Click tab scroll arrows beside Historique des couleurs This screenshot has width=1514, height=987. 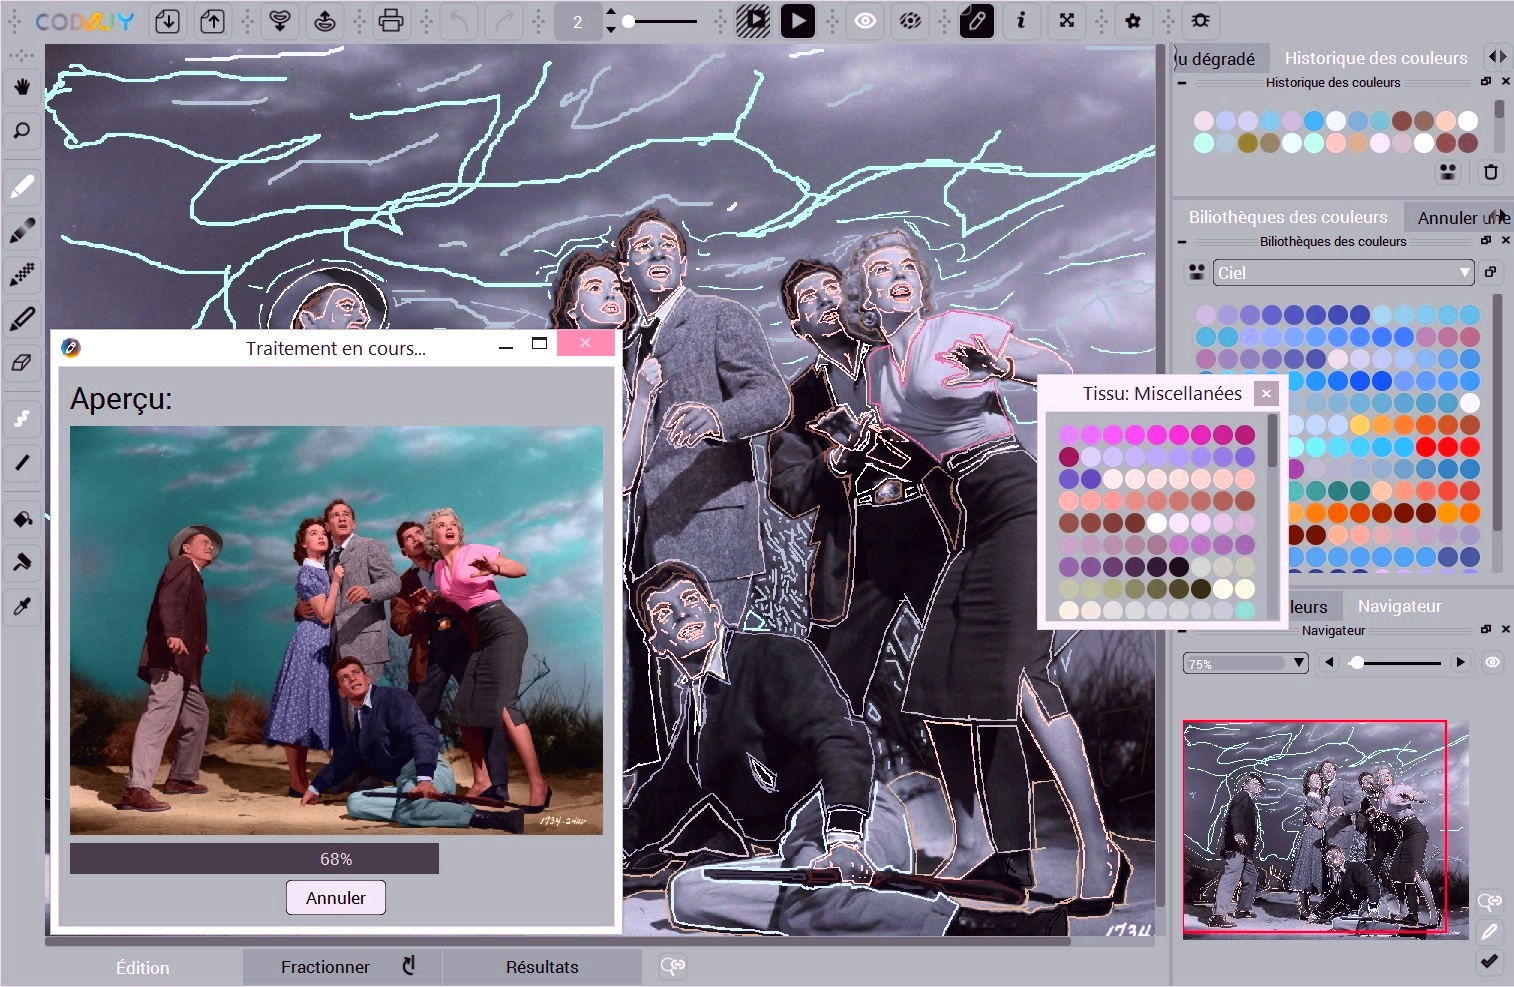[x=1497, y=57]
